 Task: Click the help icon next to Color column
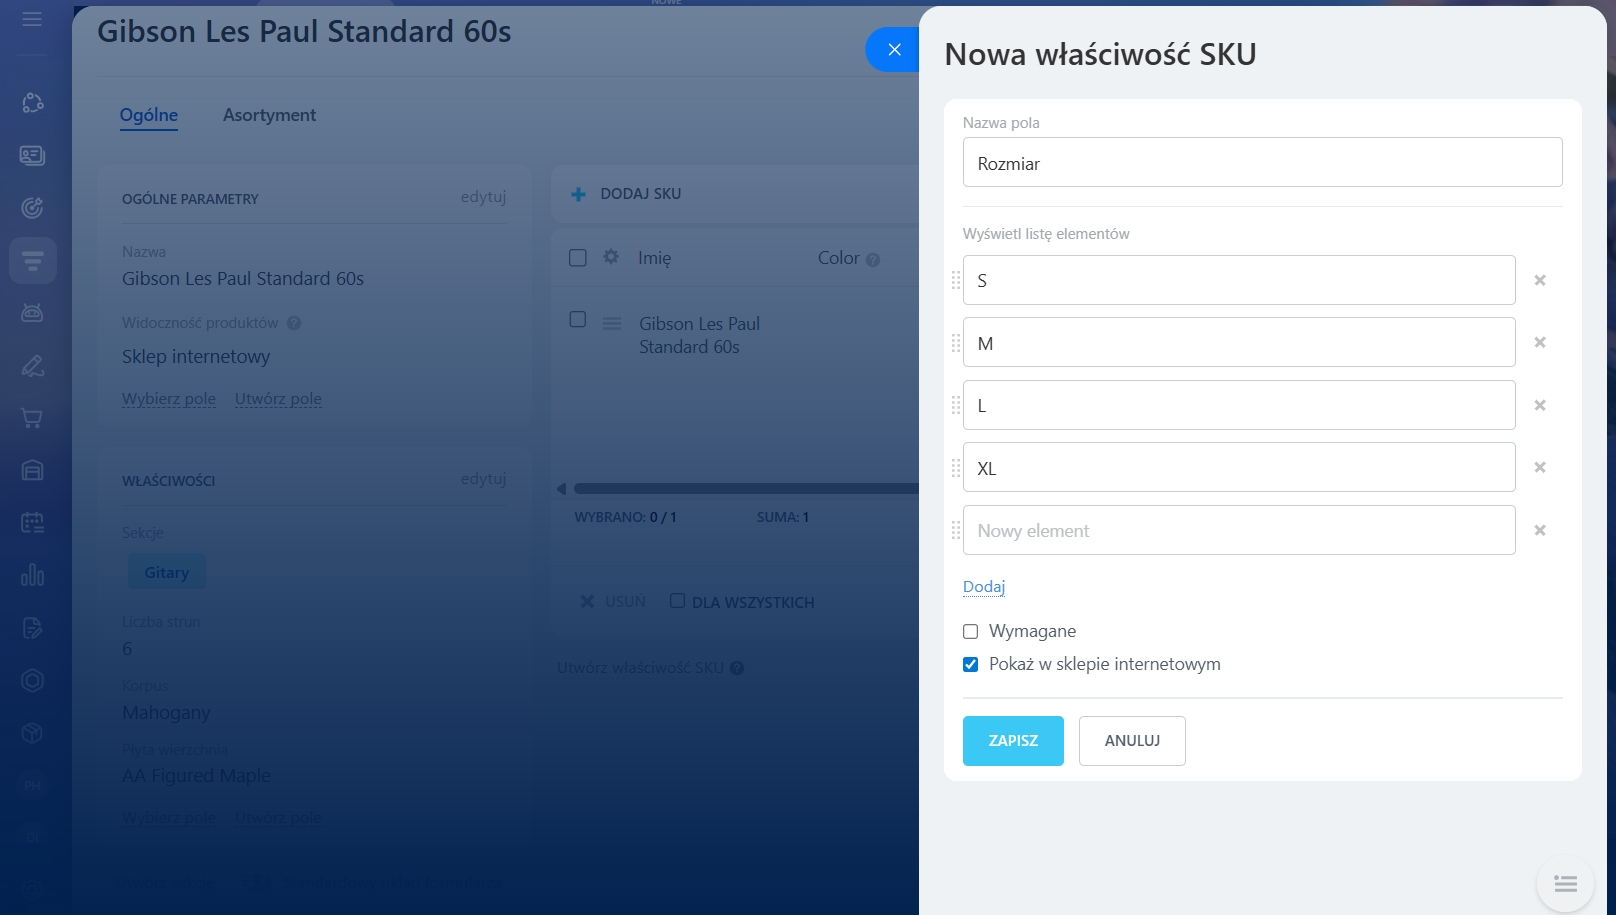pos(872,260)
